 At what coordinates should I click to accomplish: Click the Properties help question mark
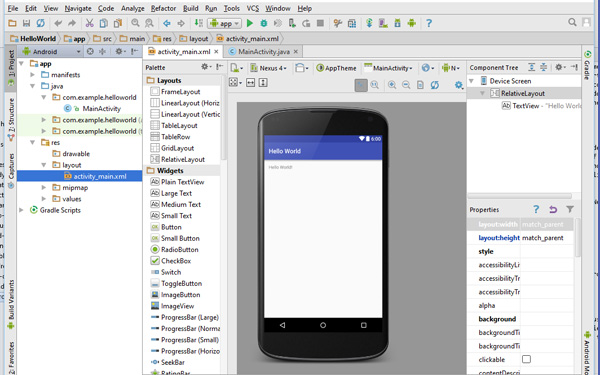click(x=536, y=209)
